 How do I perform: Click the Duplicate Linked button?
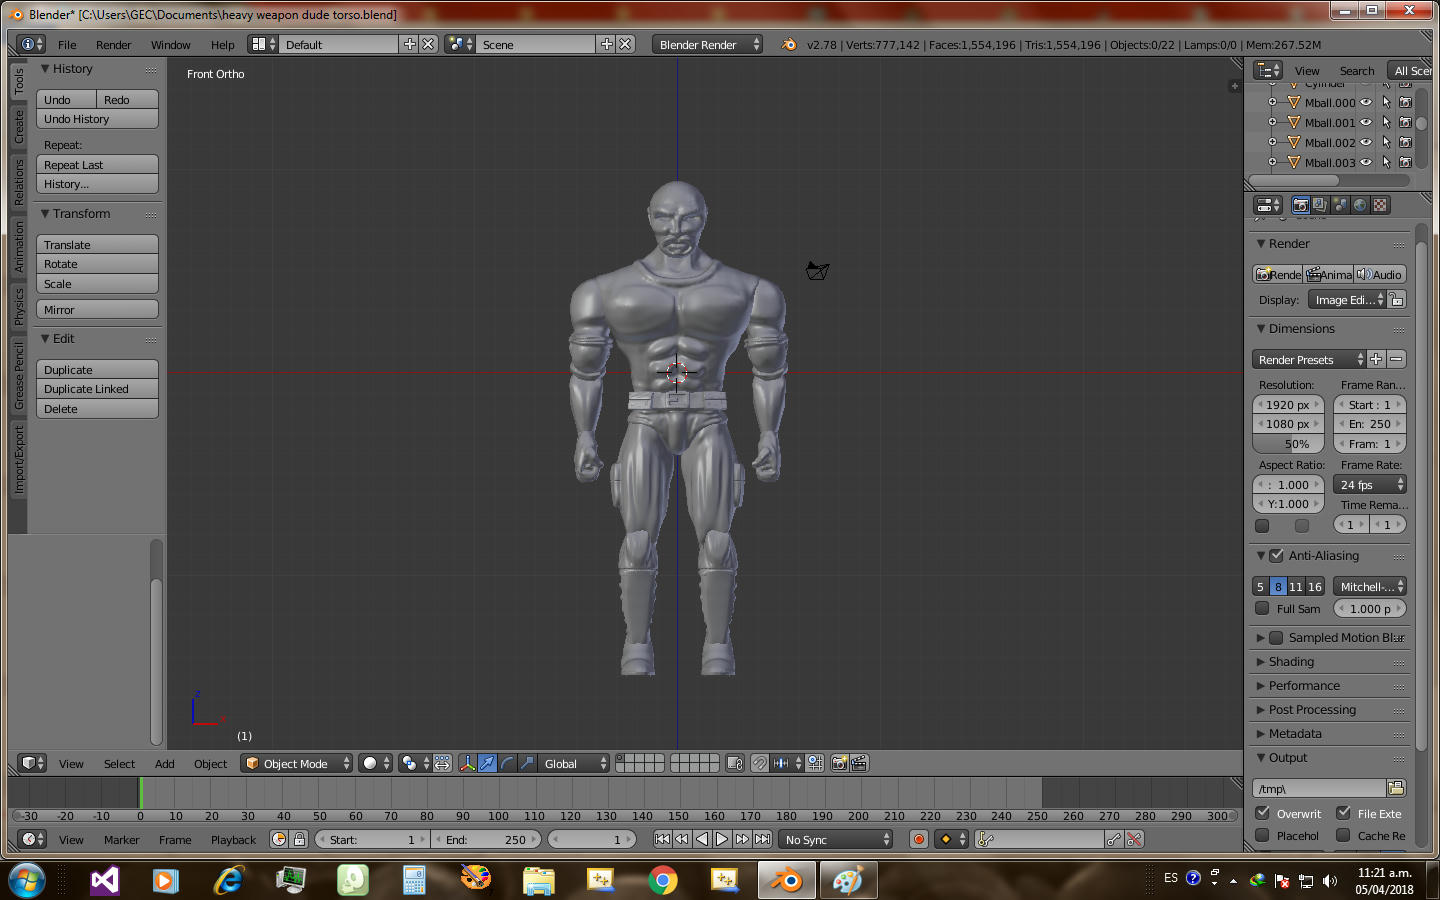[x=97, y=389]
